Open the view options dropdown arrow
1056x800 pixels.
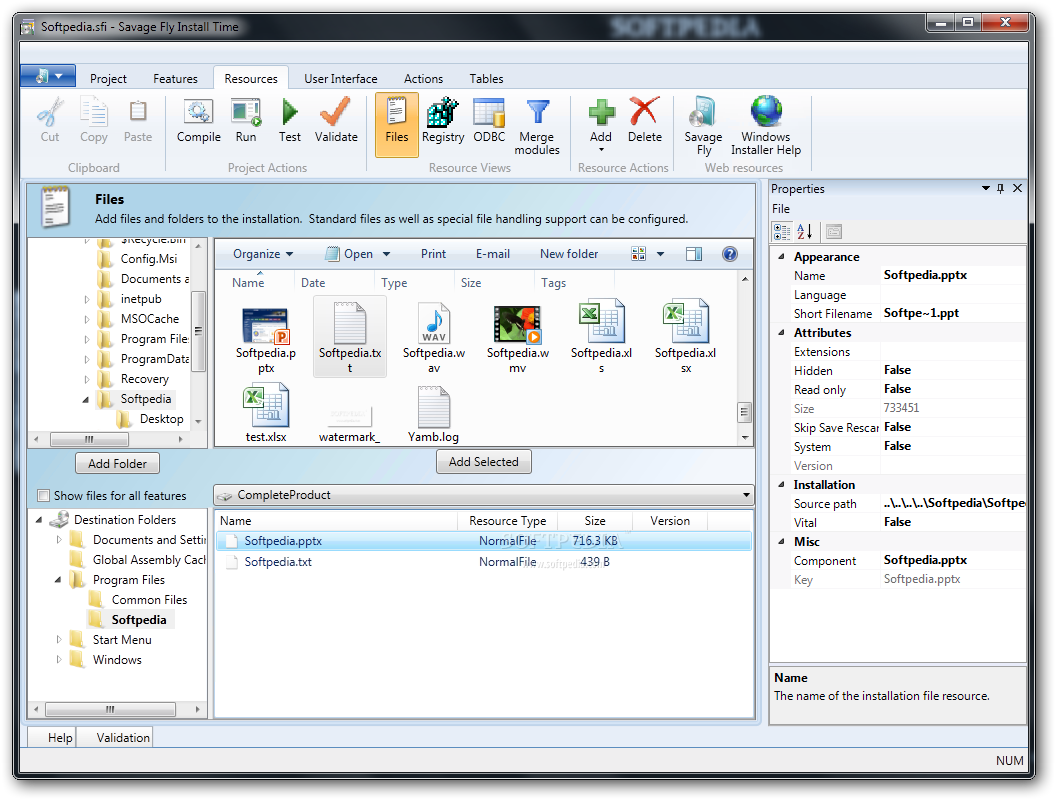661,254
